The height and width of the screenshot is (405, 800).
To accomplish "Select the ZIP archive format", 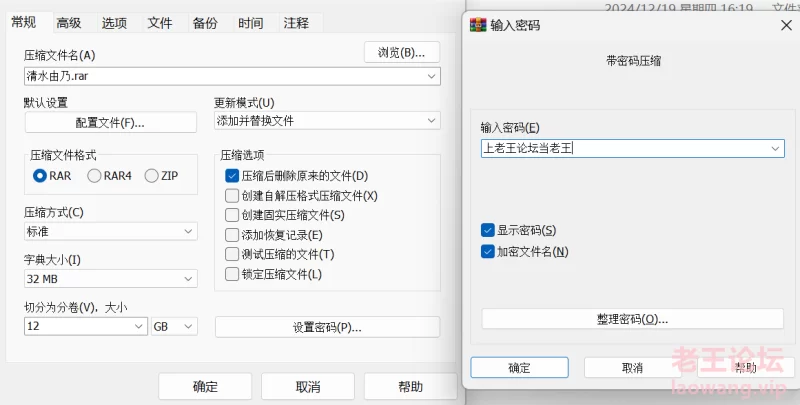I will tap(152, 176).
